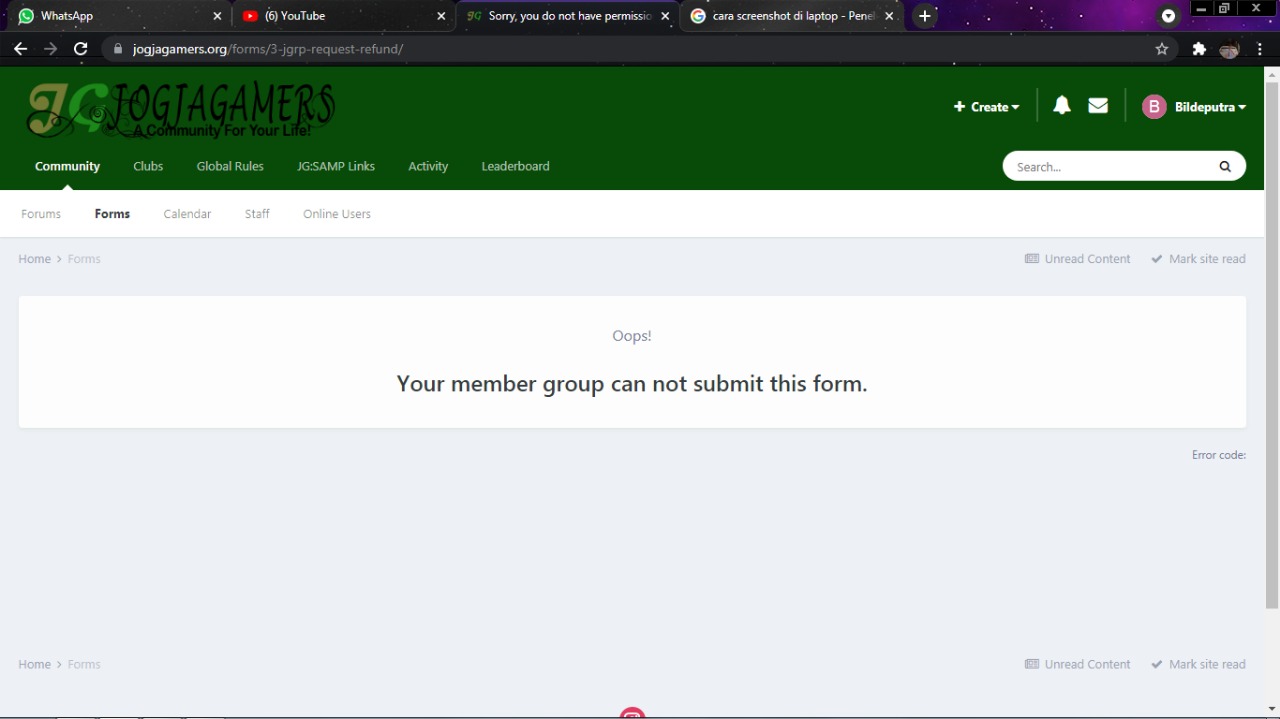Click the JogjaGamers site logo
Screen dimensions: 1280x719
pyautogui.click(x=181, y=110)
